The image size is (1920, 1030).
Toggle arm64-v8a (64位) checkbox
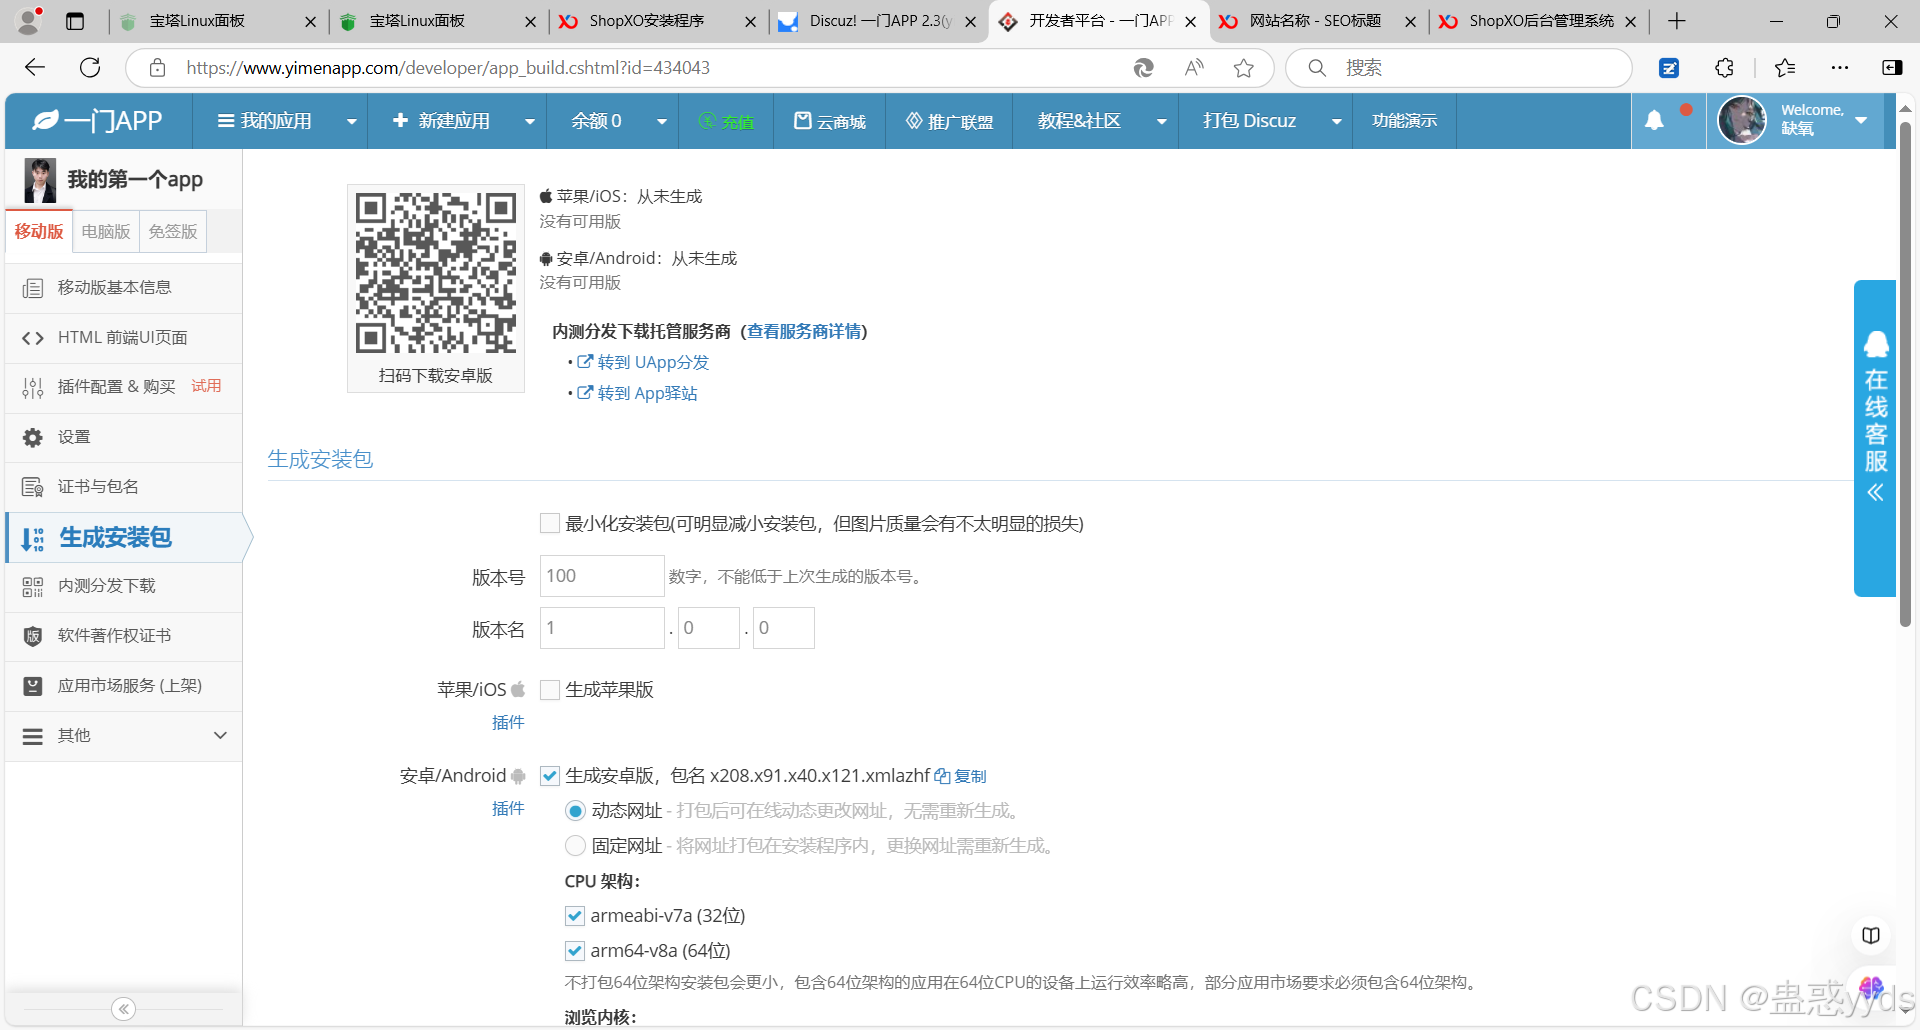(x=575, y=951)
